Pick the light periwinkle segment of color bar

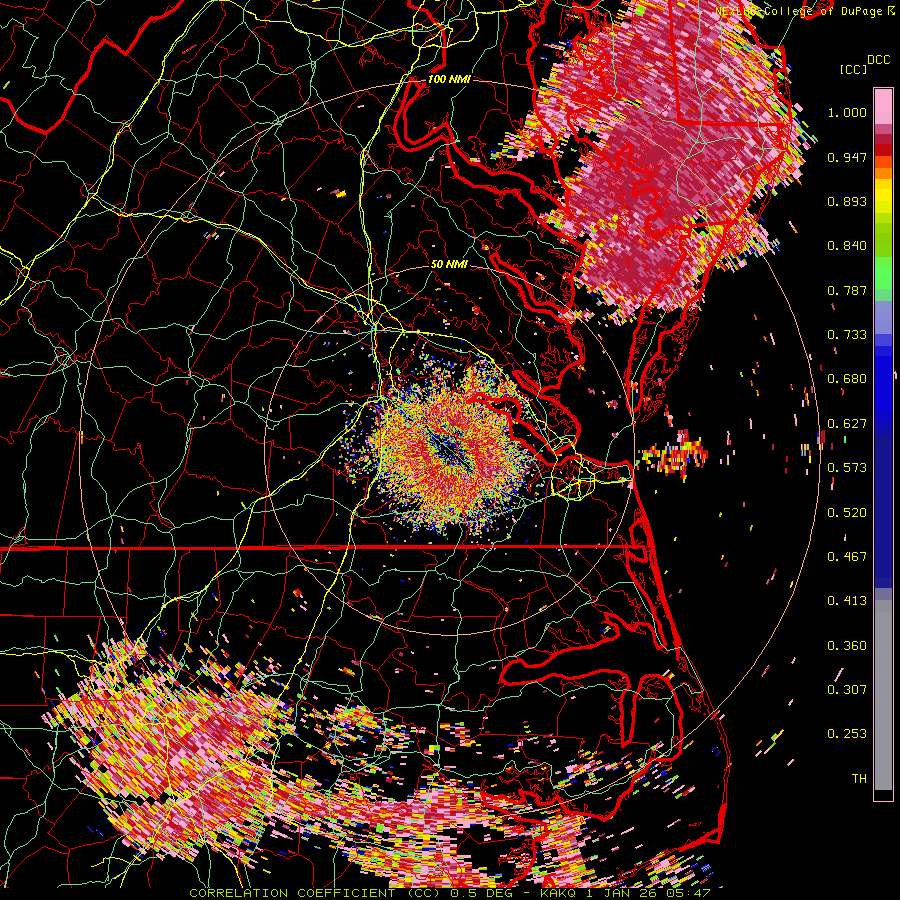pyautogui.click(x=883, y=317)
